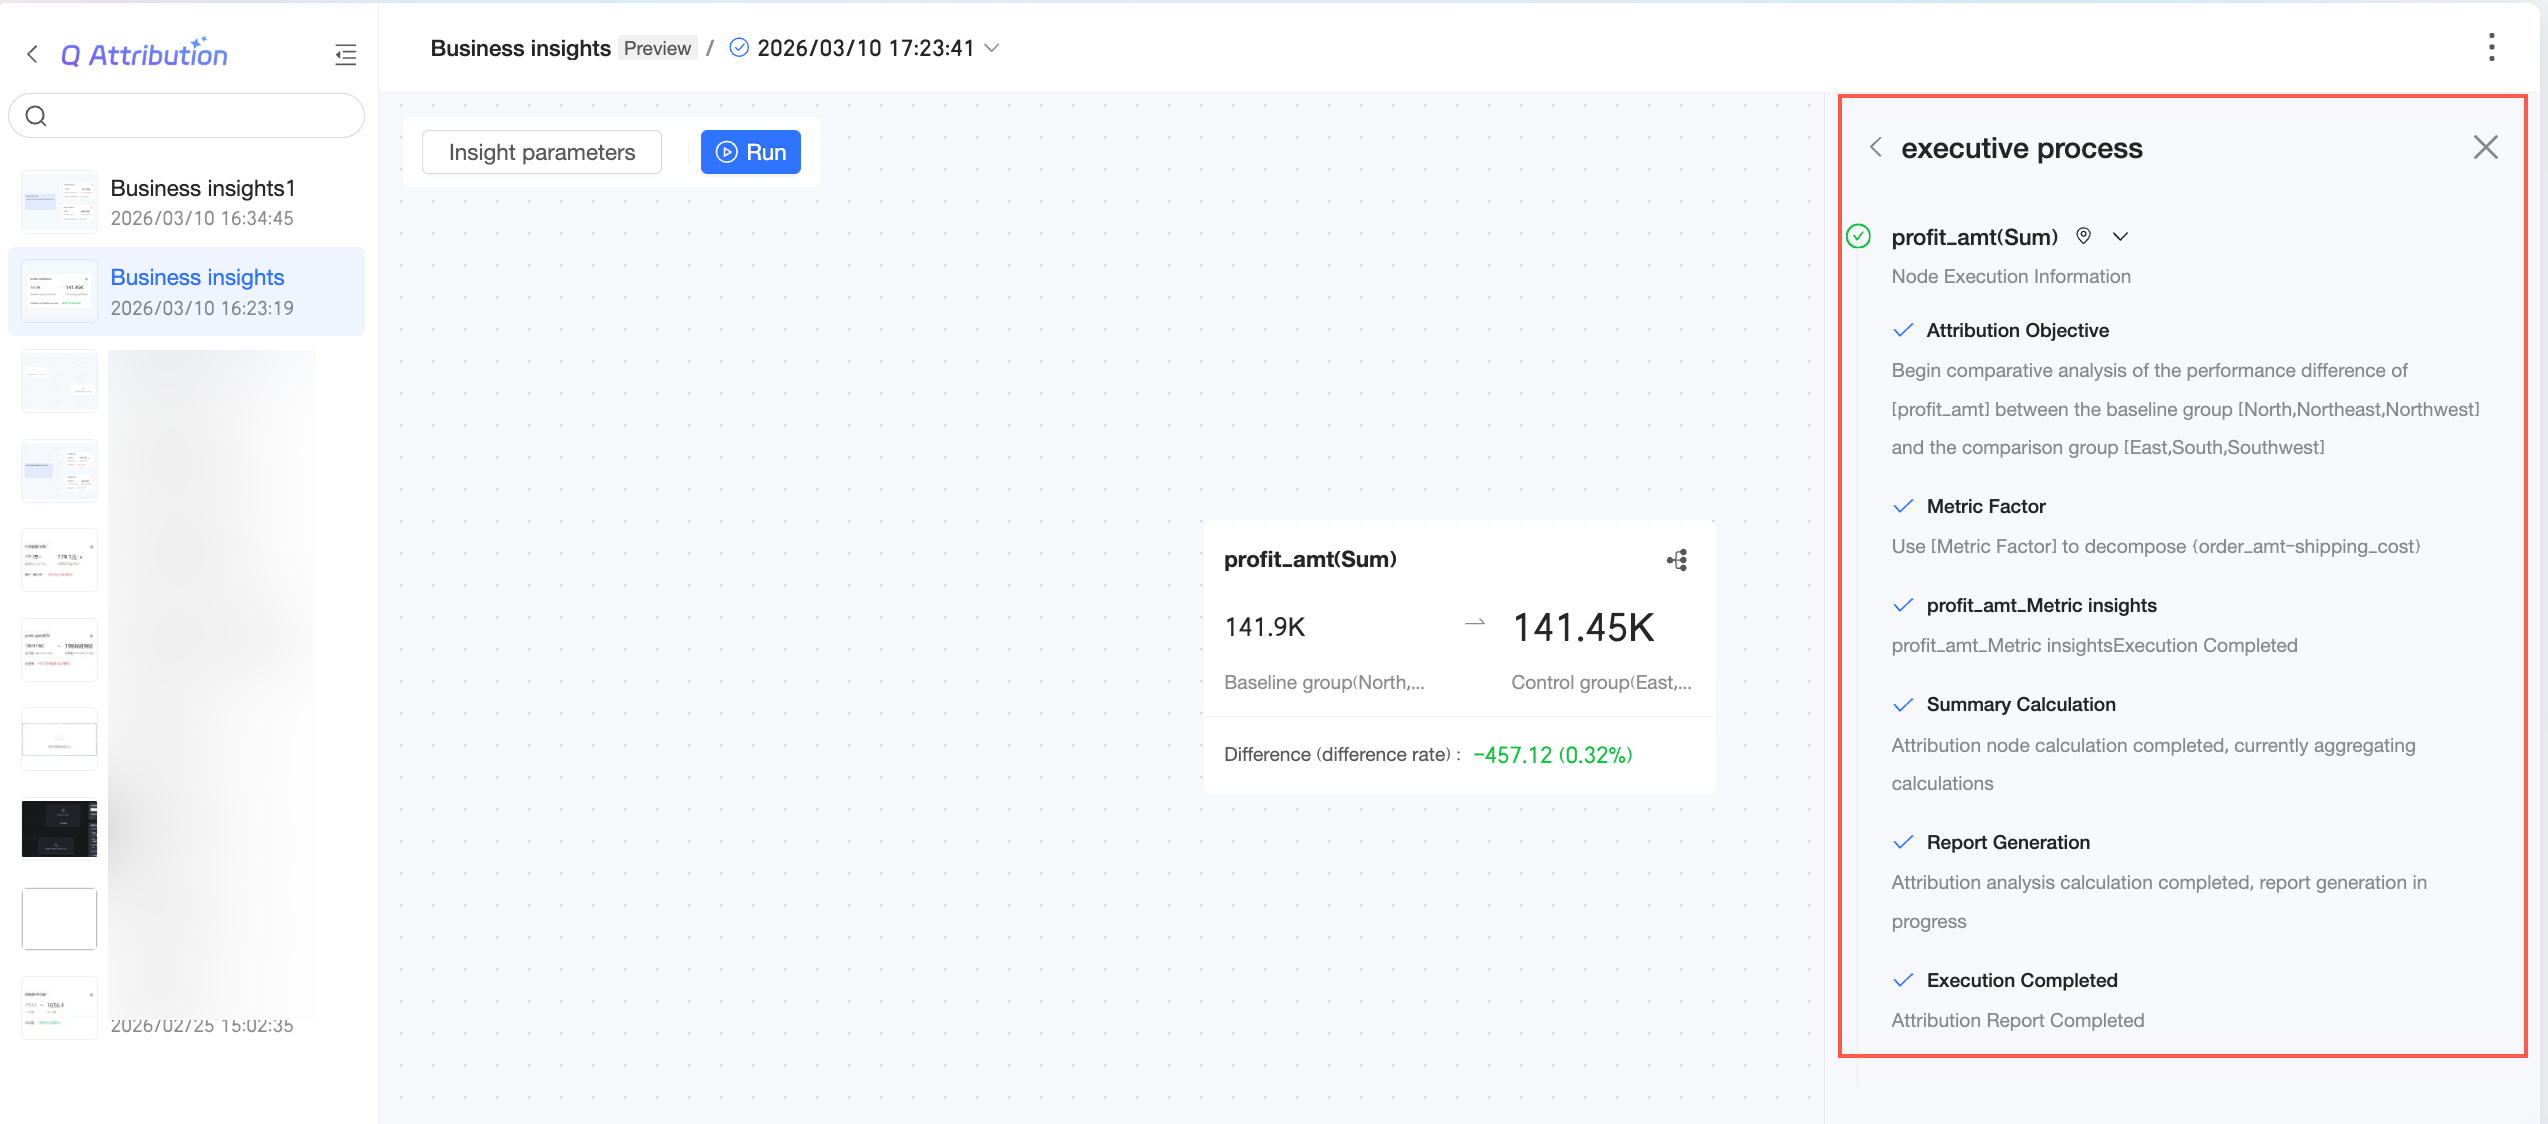Run the insight analysis

(x=751, y=152)
